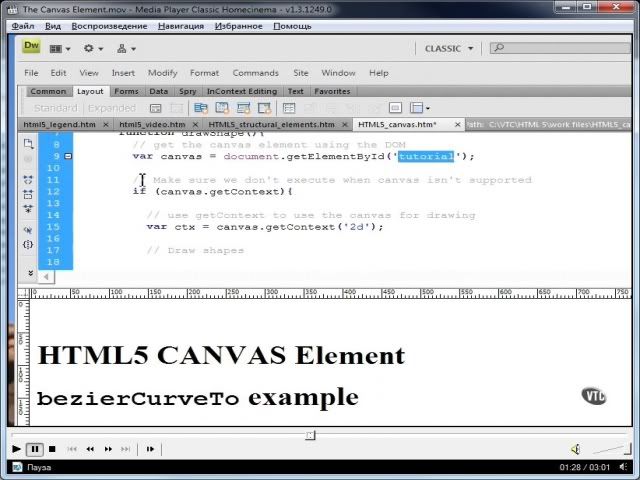Switch to the Data insert tab
640x480 pixels.
[158, 91]
